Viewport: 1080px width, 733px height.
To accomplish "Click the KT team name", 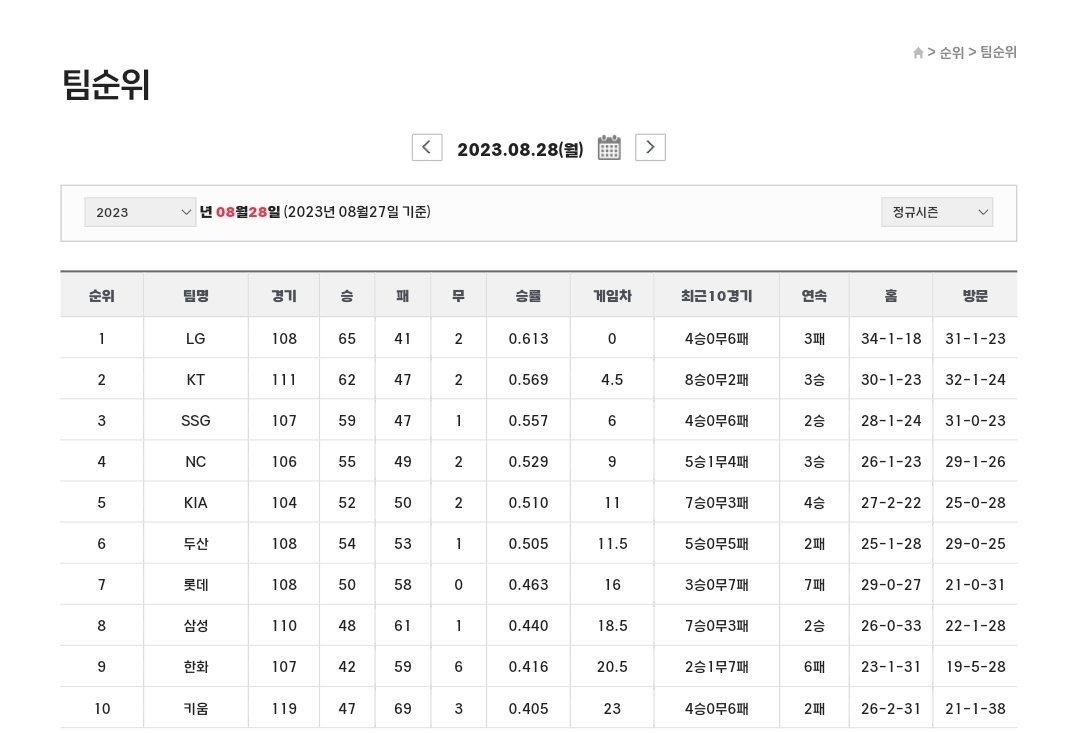I will click(196, 380).
